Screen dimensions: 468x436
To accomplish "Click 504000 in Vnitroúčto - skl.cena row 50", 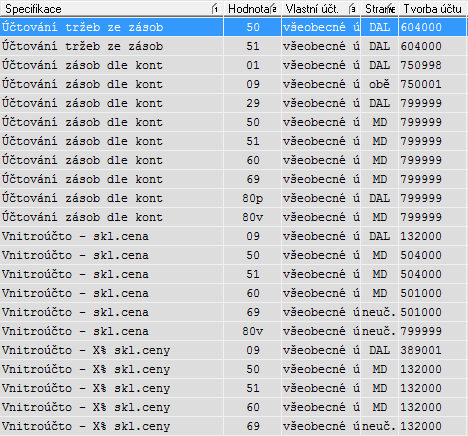I will tap(421, 255).
